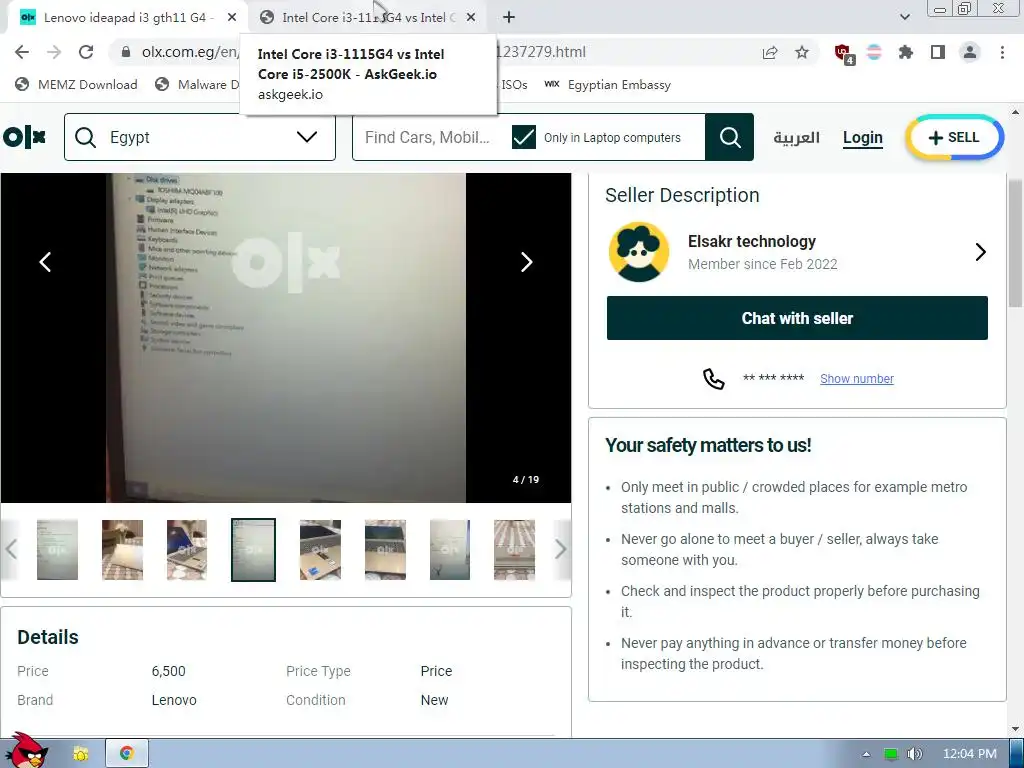Image resolution: width=1024 pixels, height=768 pixels.
Task: Click the phone icon beside hidden number
Action: pyautogui.click(x=713, y=379)
